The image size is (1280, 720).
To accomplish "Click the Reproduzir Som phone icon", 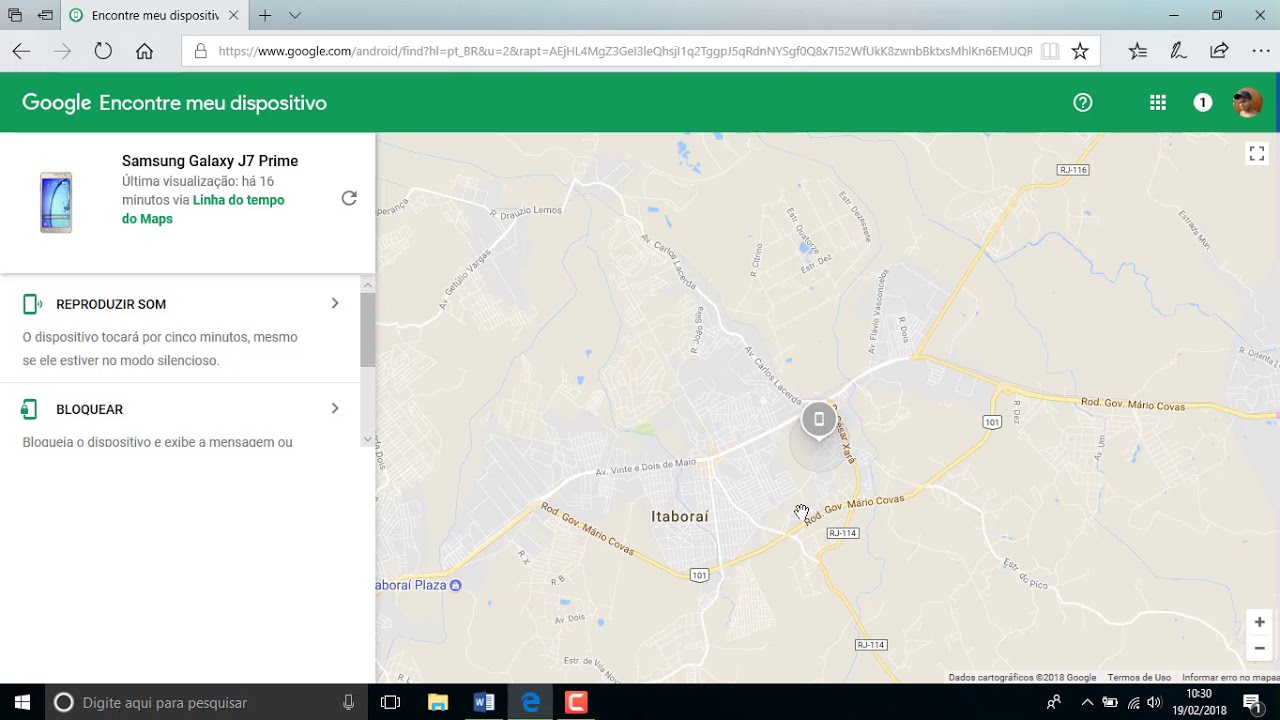I will [x=32, y=304].
